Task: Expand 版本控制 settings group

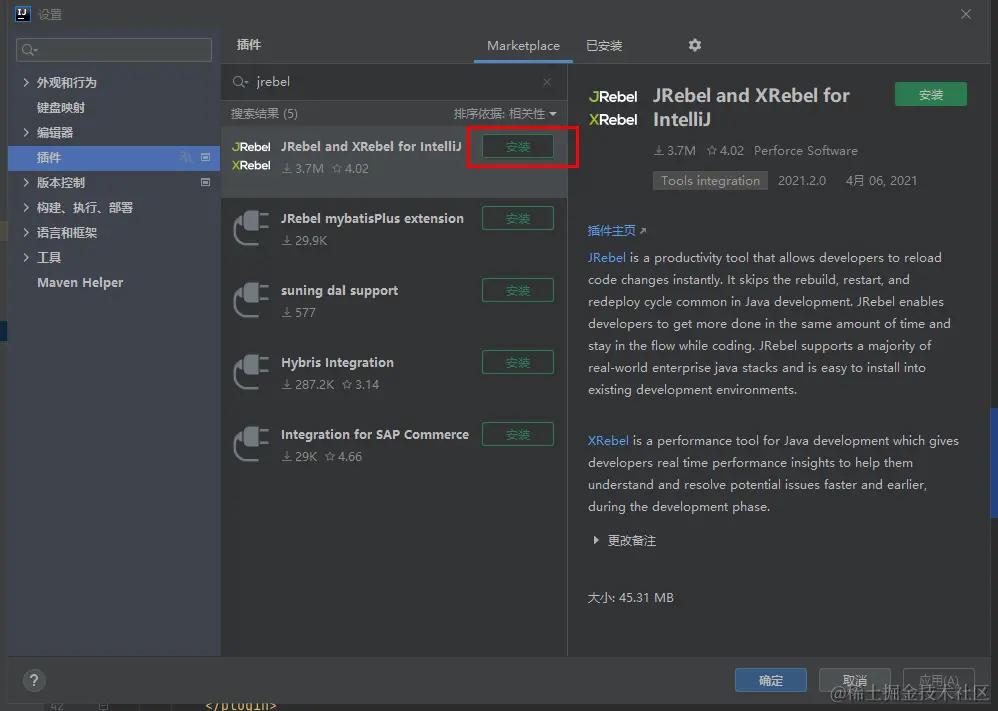Action: click(25, 182)
